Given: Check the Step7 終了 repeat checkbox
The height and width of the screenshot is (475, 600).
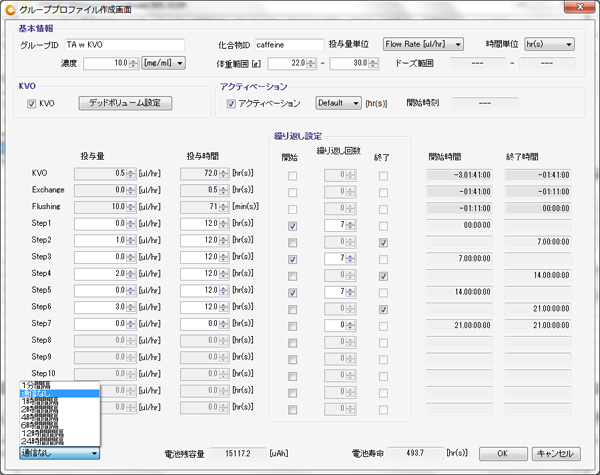Looking at the screenshot, I should tap(383, 326).
